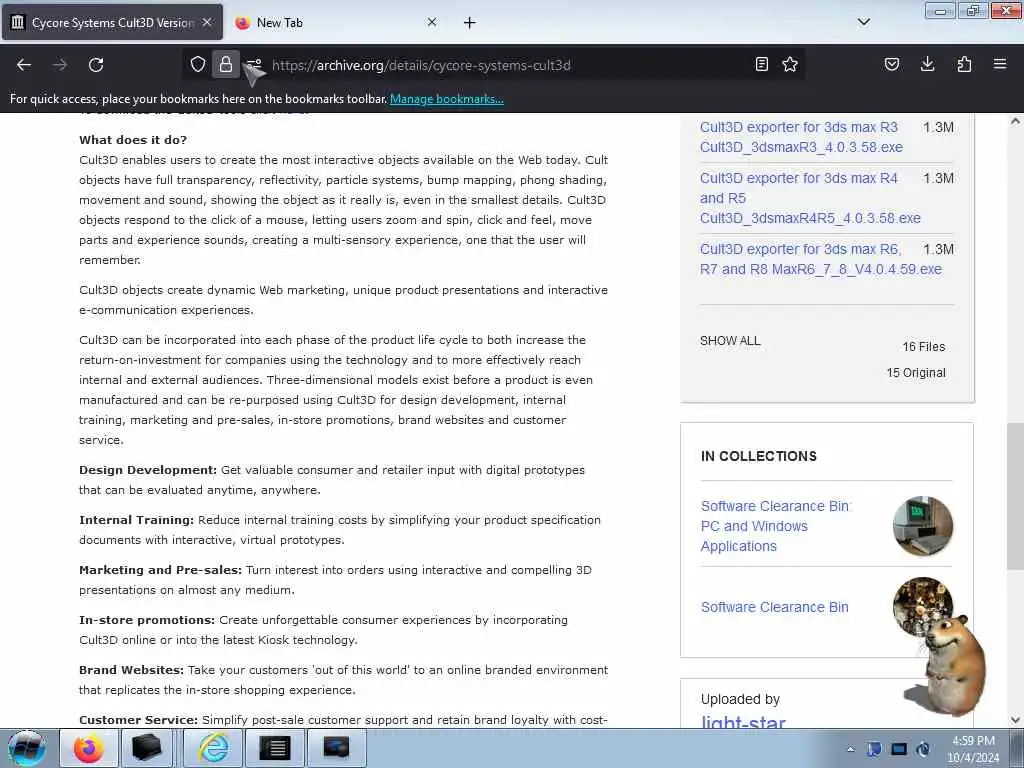
Task: Open the light-star uploader link
Action: coord(743,722)
